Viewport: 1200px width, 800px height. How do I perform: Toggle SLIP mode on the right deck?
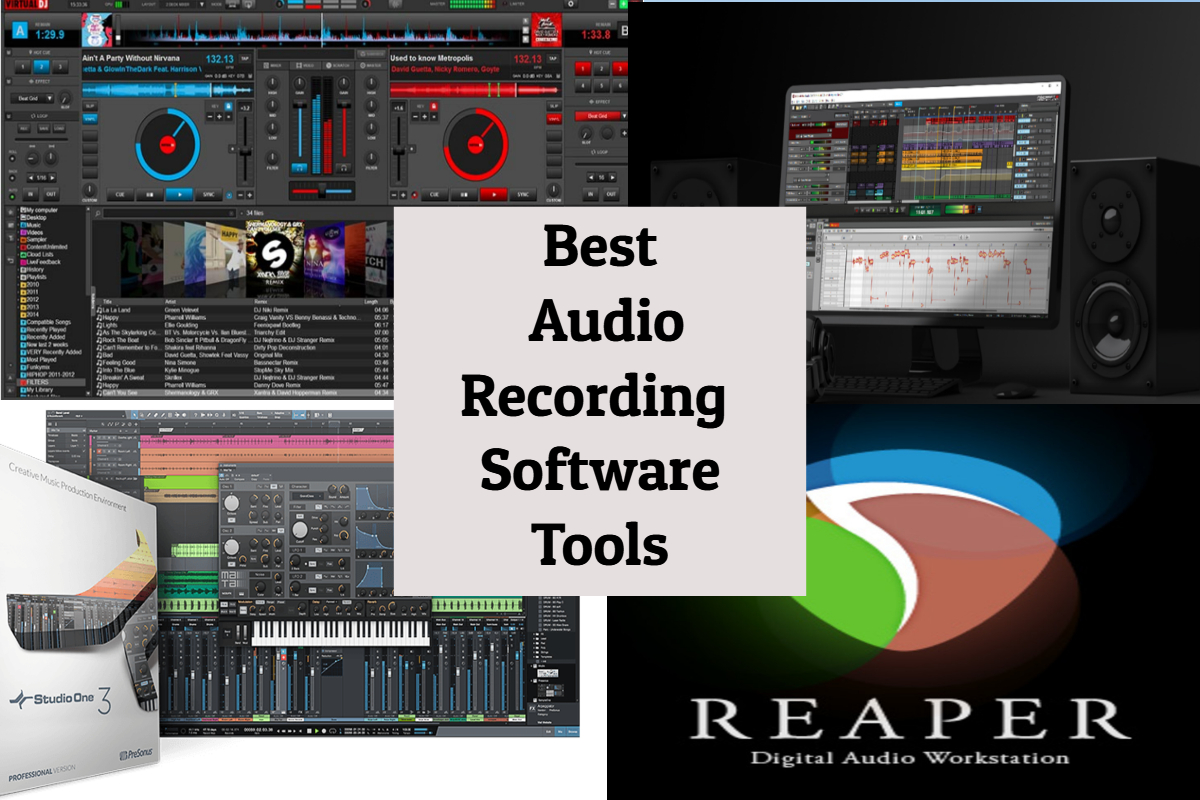coord(554,106)
